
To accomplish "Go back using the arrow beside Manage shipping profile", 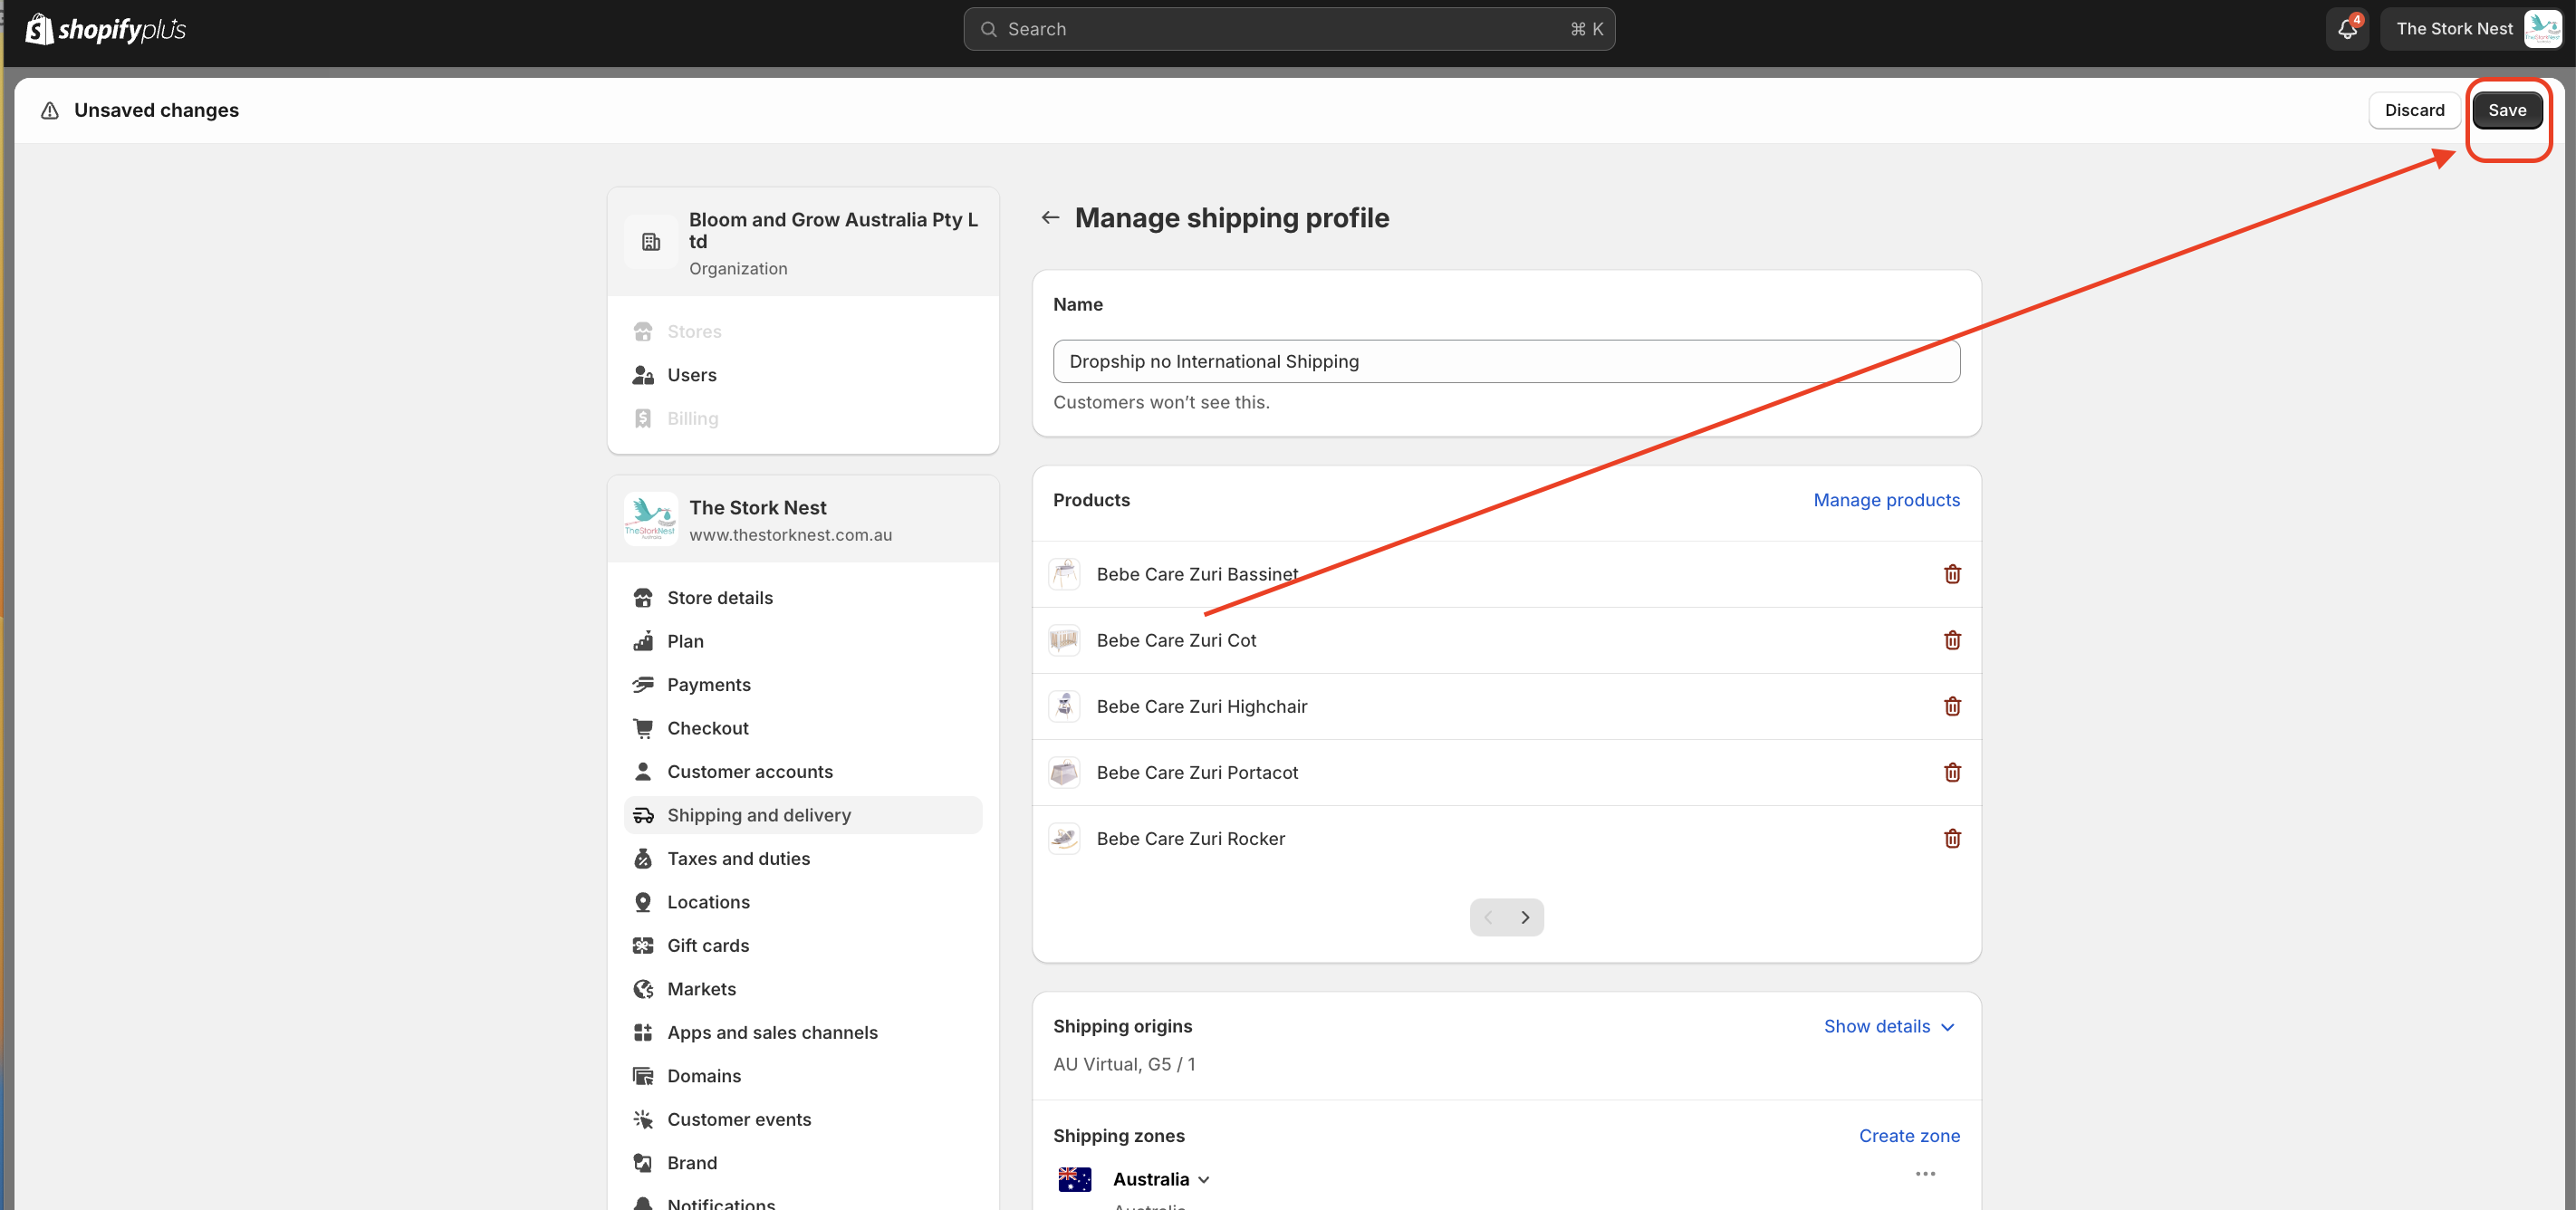I will point(1050,217).
